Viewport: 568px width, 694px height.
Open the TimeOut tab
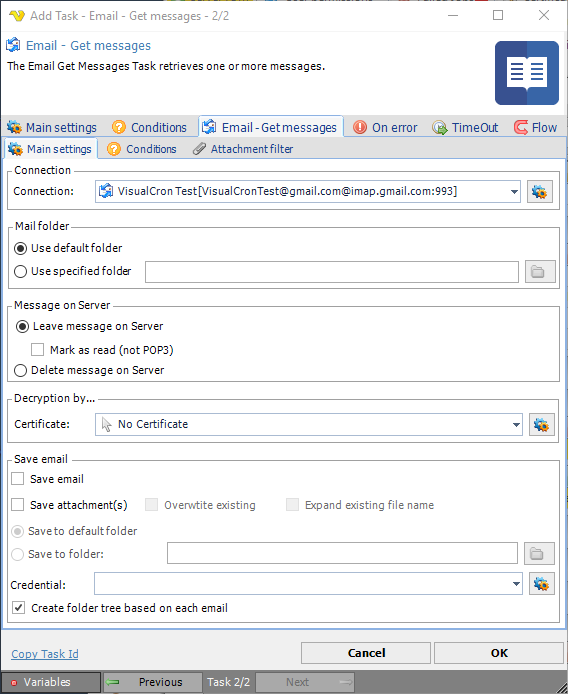pos(466,127)
